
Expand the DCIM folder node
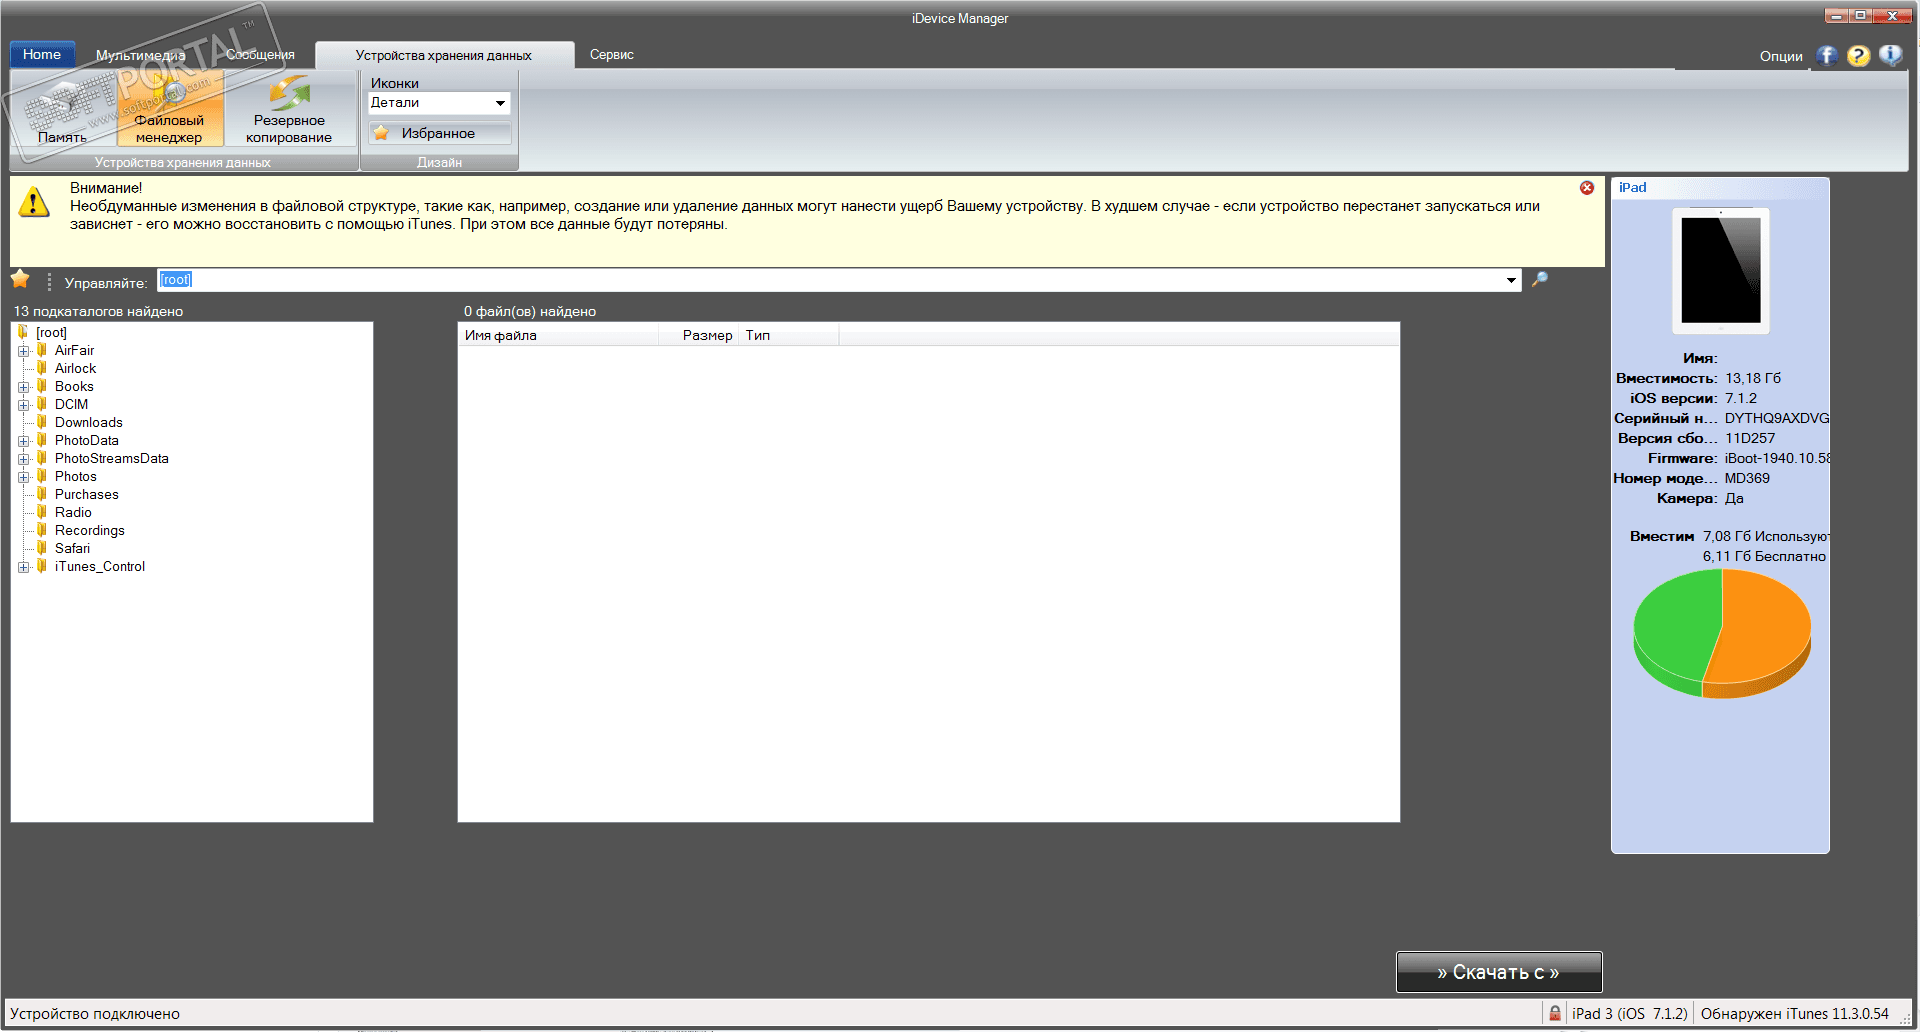tap(23, 405)
